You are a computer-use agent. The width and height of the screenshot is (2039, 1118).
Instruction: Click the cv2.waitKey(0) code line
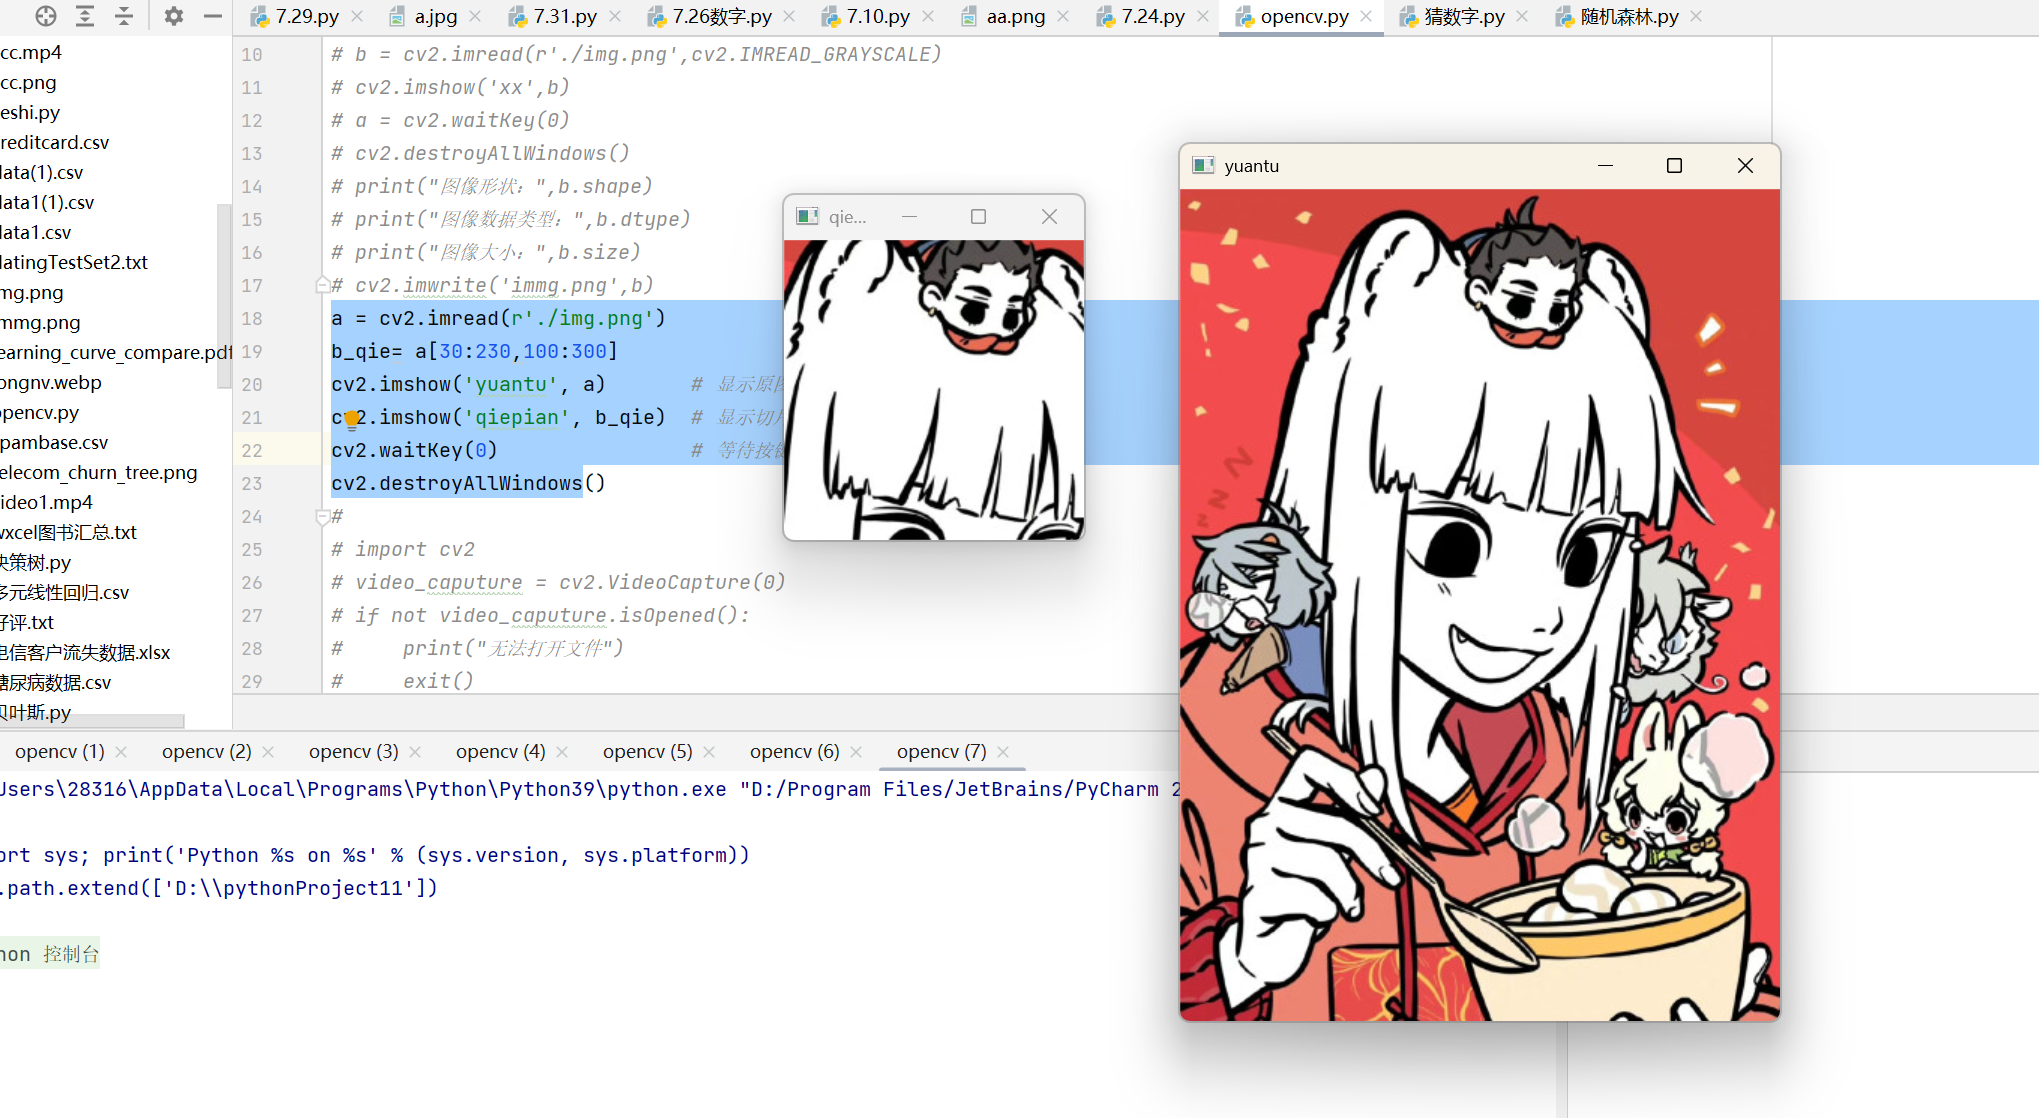414,450
